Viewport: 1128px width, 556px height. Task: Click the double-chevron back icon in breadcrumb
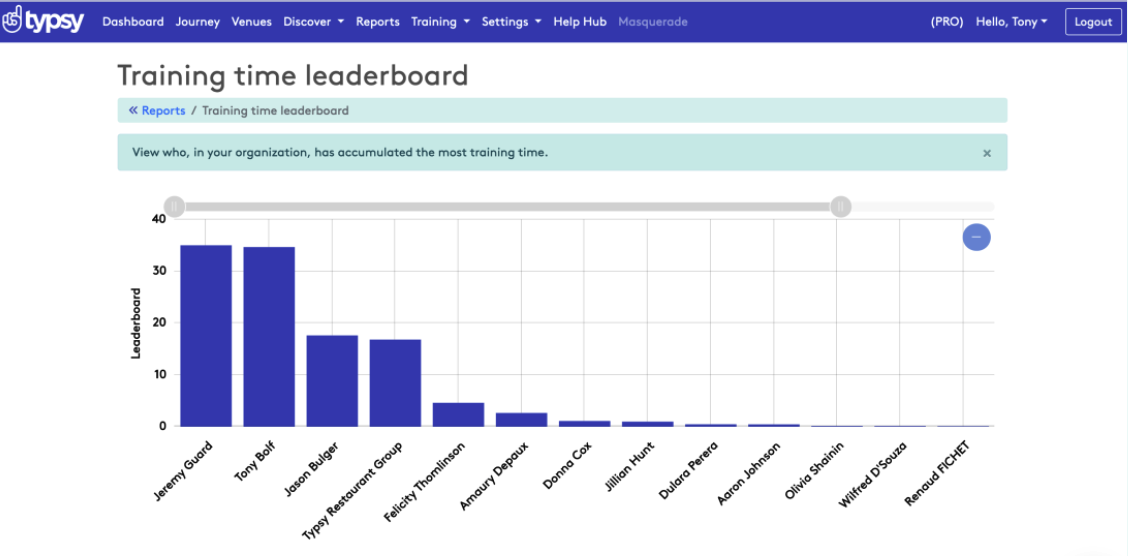[133, 111]
